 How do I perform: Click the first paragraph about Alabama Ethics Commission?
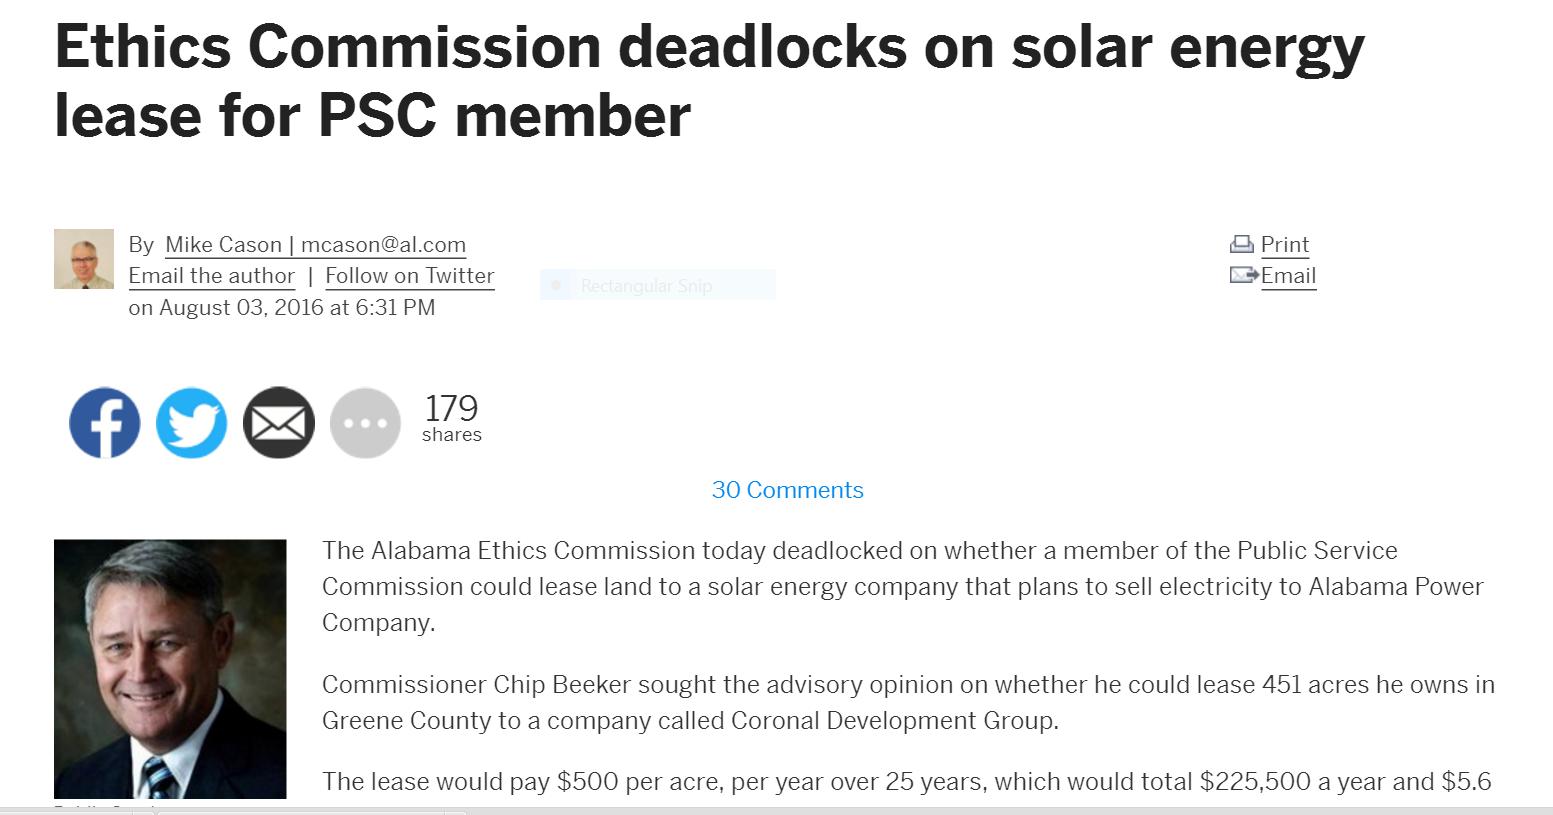click(902, 586)
